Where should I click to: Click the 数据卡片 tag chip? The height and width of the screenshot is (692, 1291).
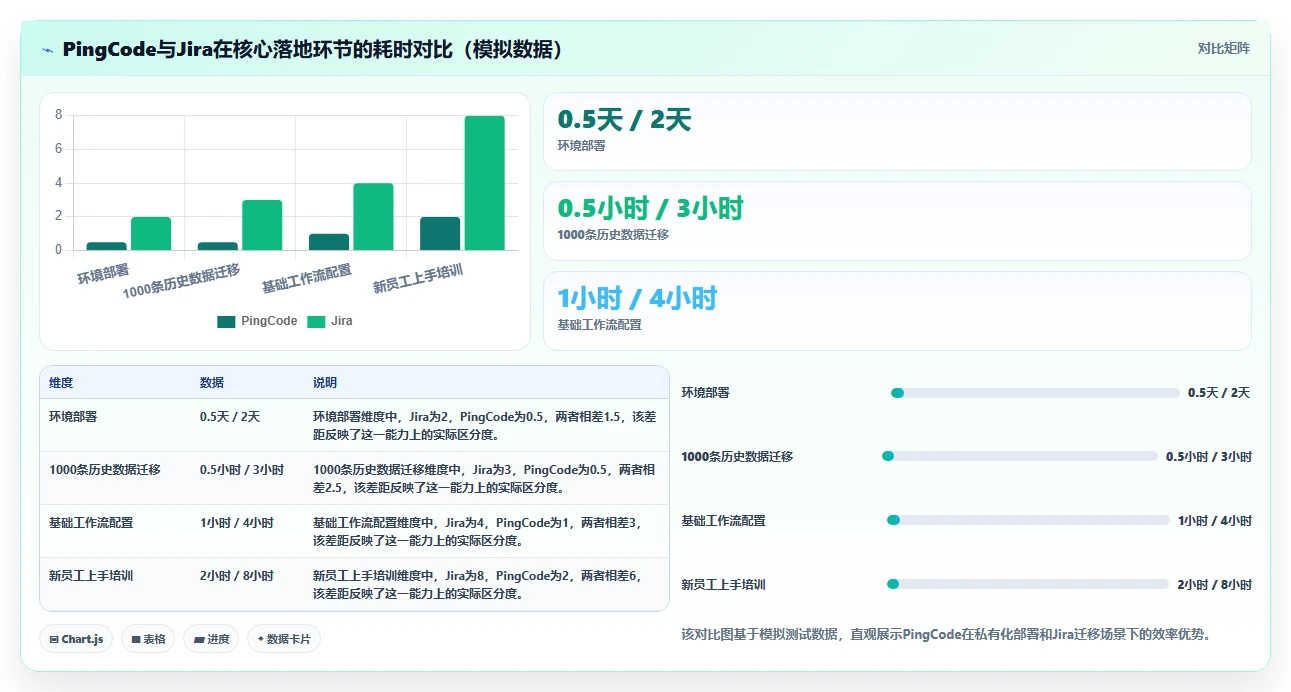(284, 639)
